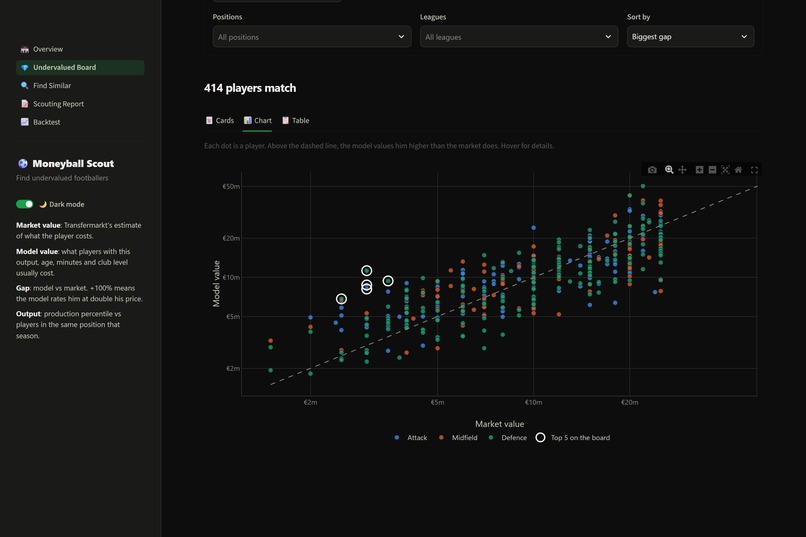This screenshot has width=806, height=537.
Task: Click the Moneyball Scout title
Action: coord(73,163)
